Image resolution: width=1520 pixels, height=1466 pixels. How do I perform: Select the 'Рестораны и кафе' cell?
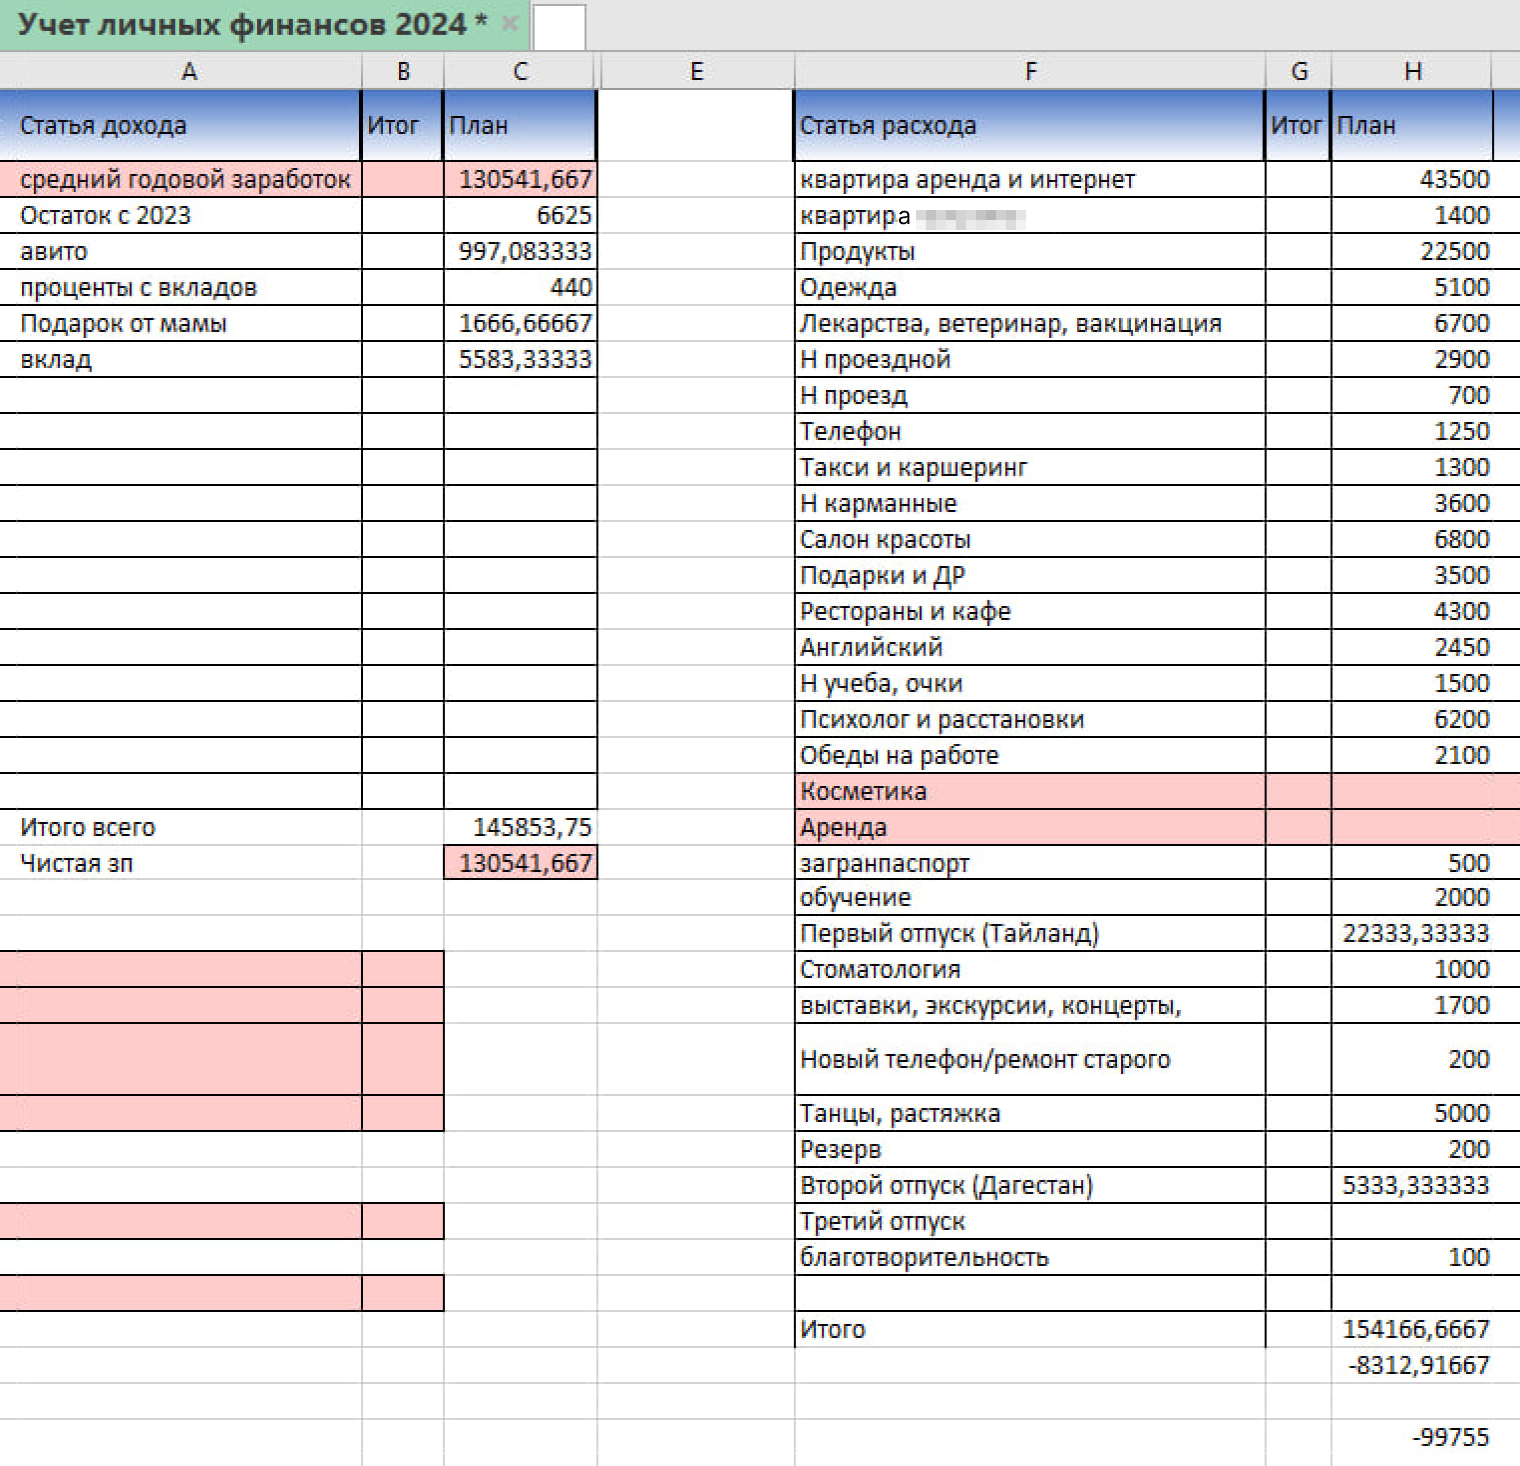(x=1030, y=611)
